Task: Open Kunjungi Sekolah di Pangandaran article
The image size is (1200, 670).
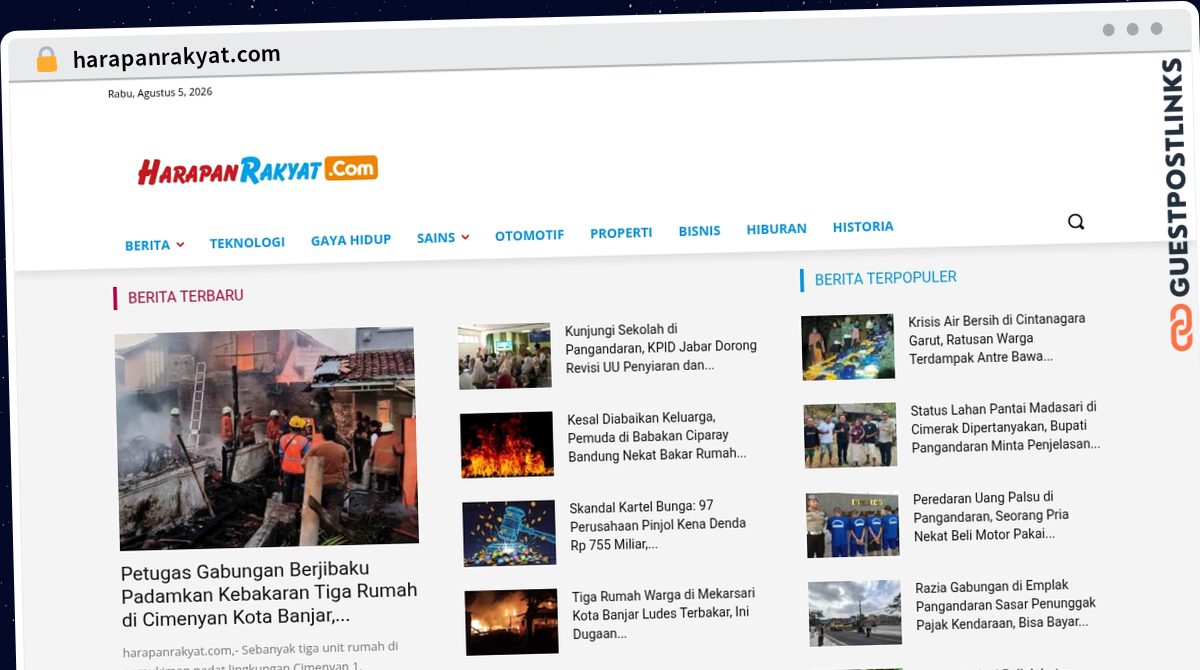Action: click(661, 347)
